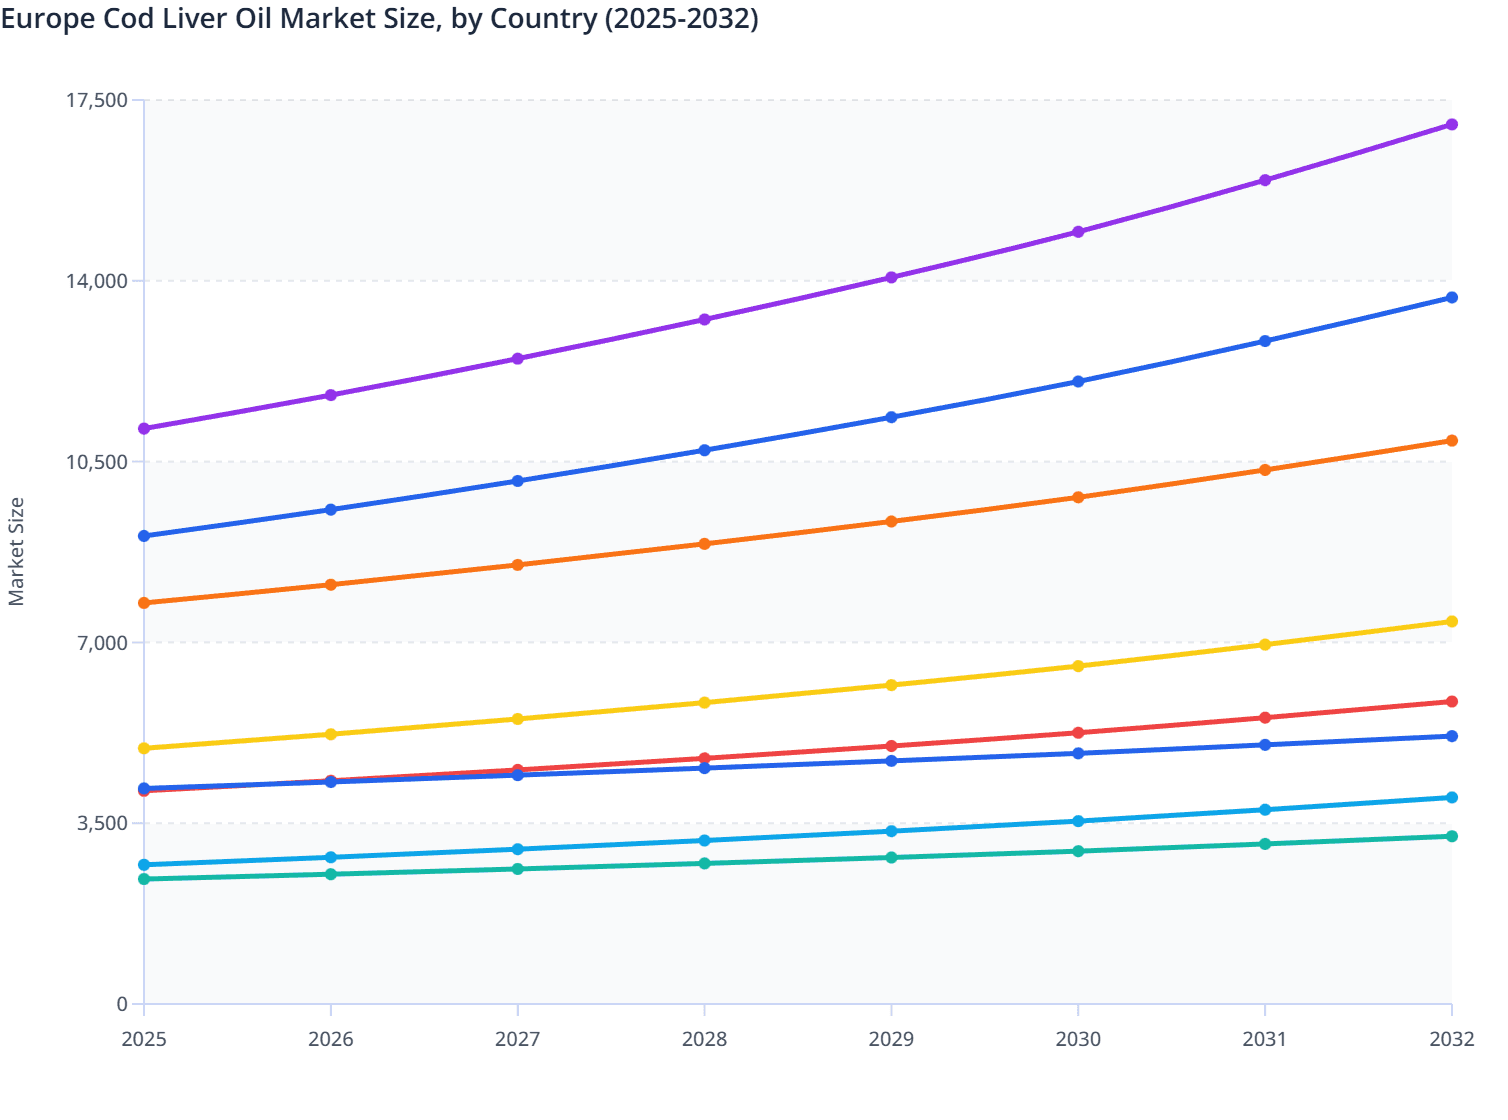Click the 0 label on the y-axis
This screenshot has height=1120, width=1508.
(124, 1000)
